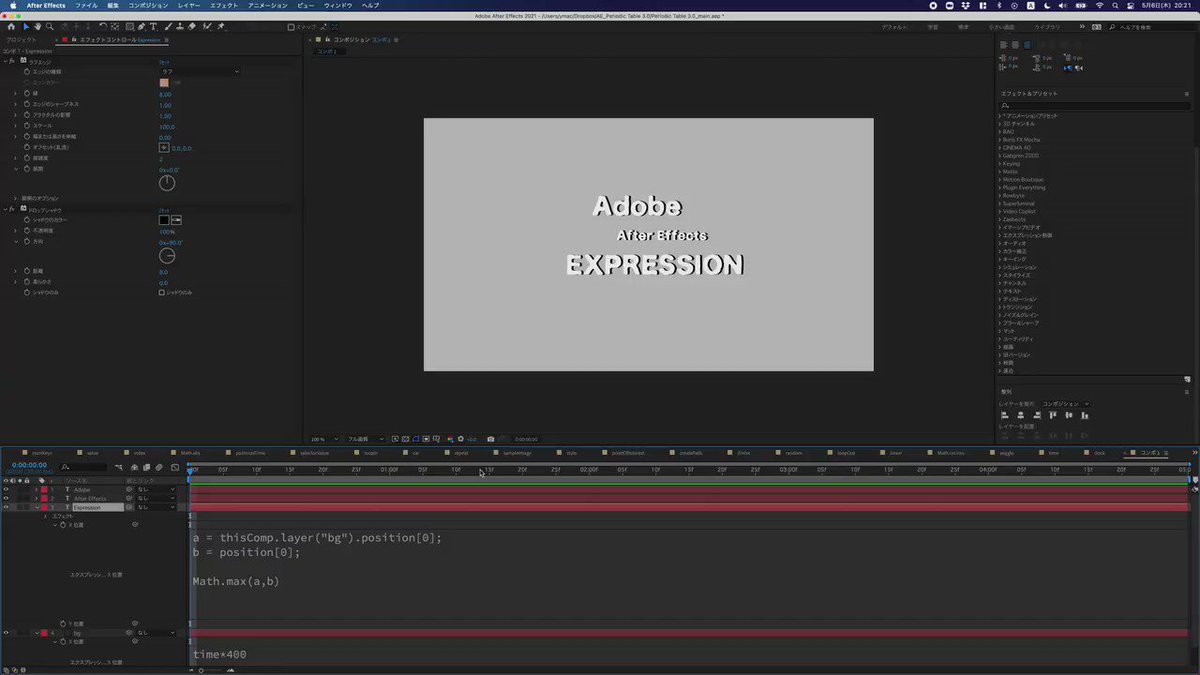Open the Math.abs timeline tab
This screenshot has width=1200, height=675.
(x=191, y=453)
